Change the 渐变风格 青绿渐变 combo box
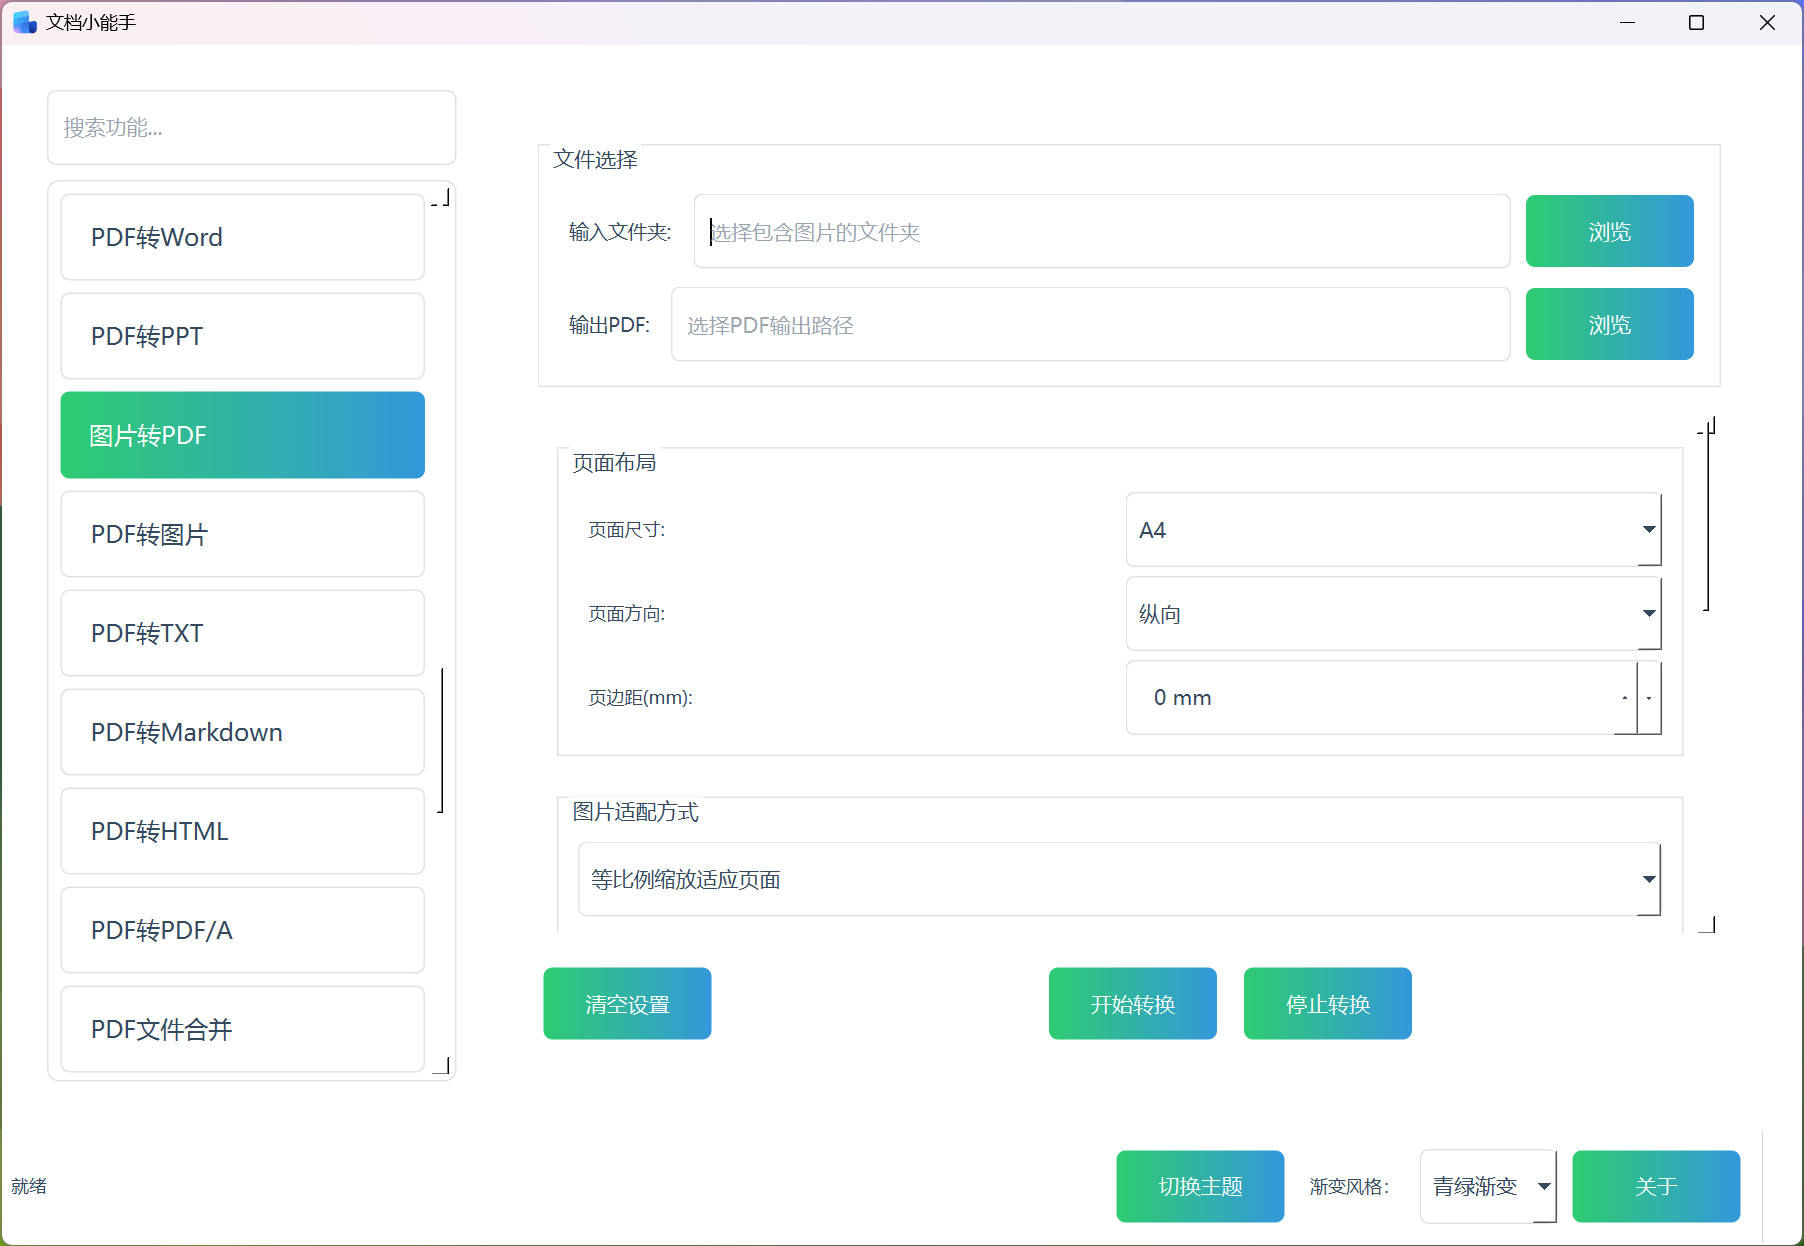Image resolution: width=1804 pixels, height=1246 pixels. 1487,1186
